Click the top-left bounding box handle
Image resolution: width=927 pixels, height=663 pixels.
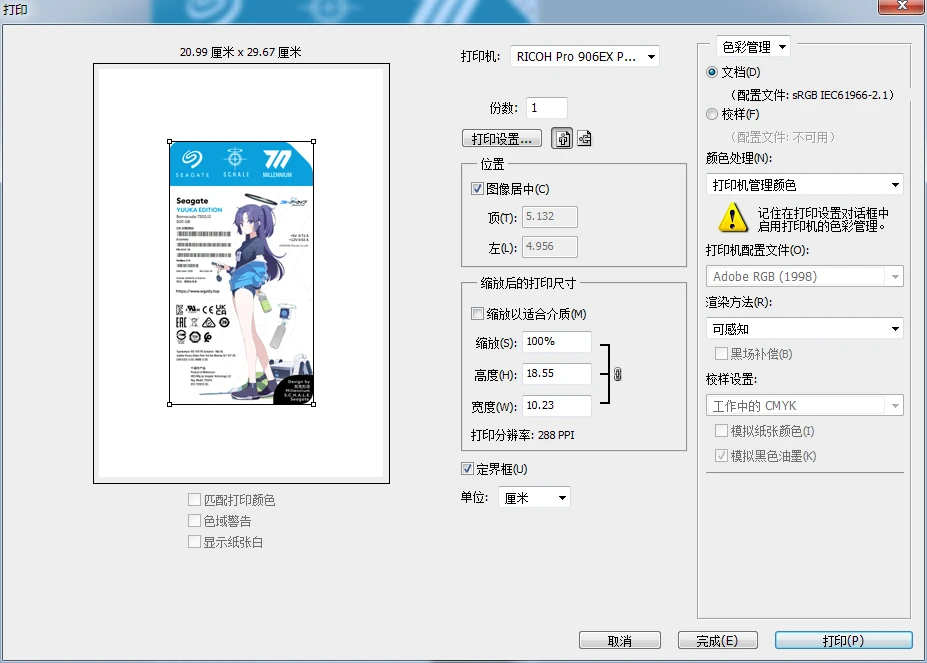tap(170, 142)
